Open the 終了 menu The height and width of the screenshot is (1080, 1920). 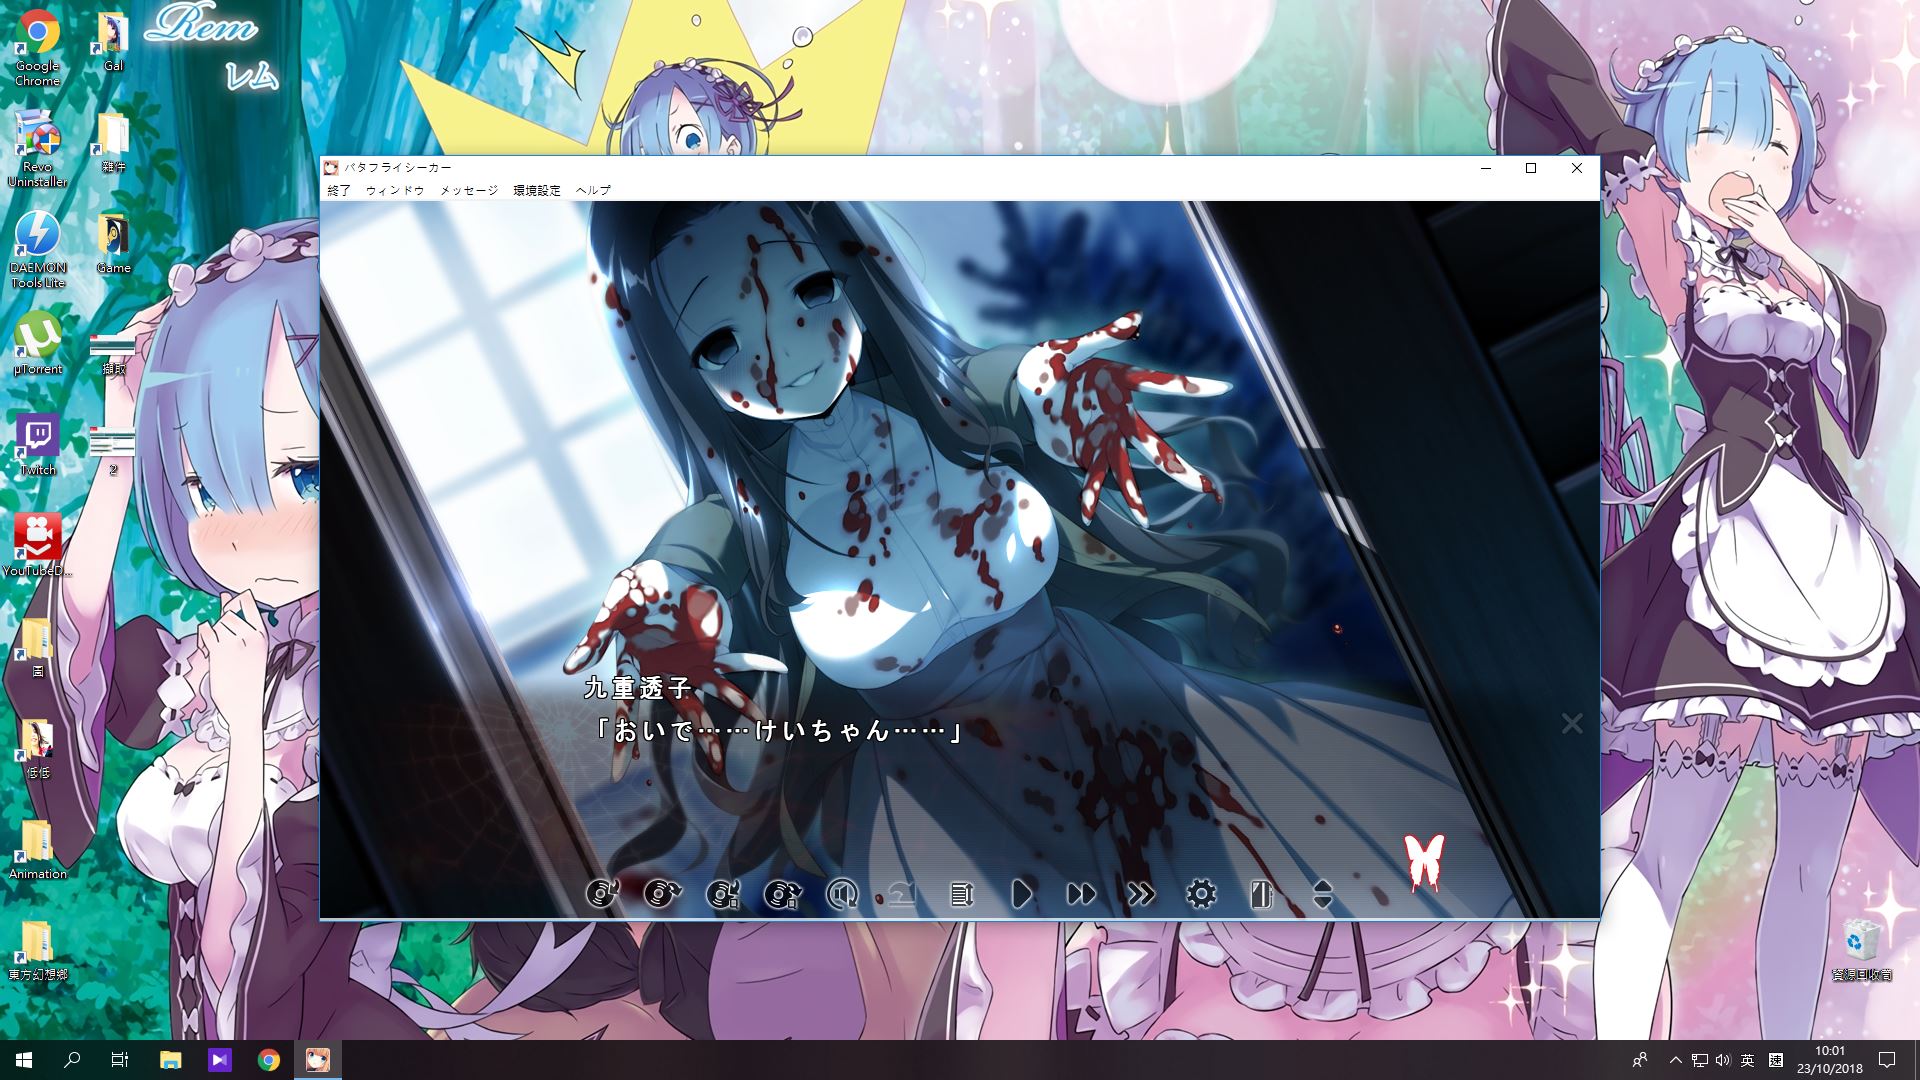339,190
